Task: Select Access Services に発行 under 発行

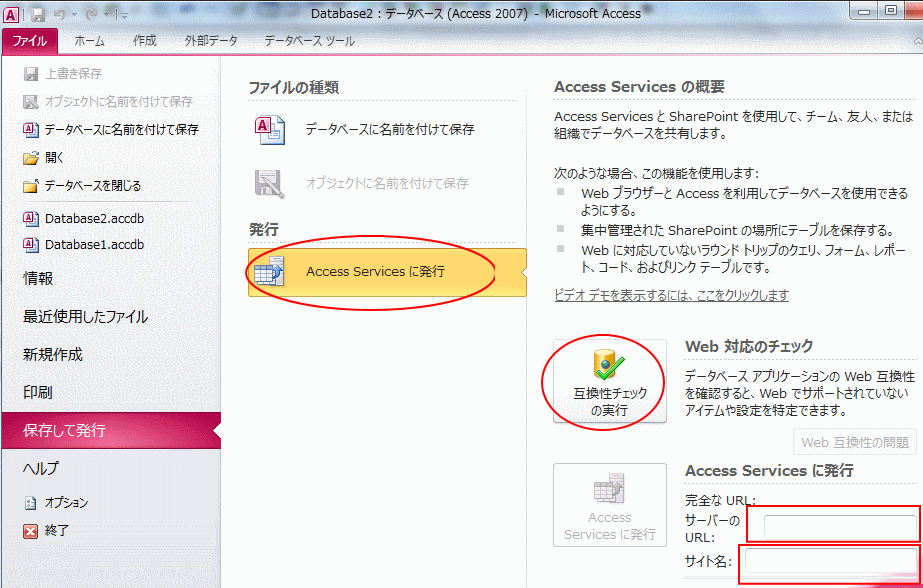Action: pyautogui.click(x=387, y=272)
